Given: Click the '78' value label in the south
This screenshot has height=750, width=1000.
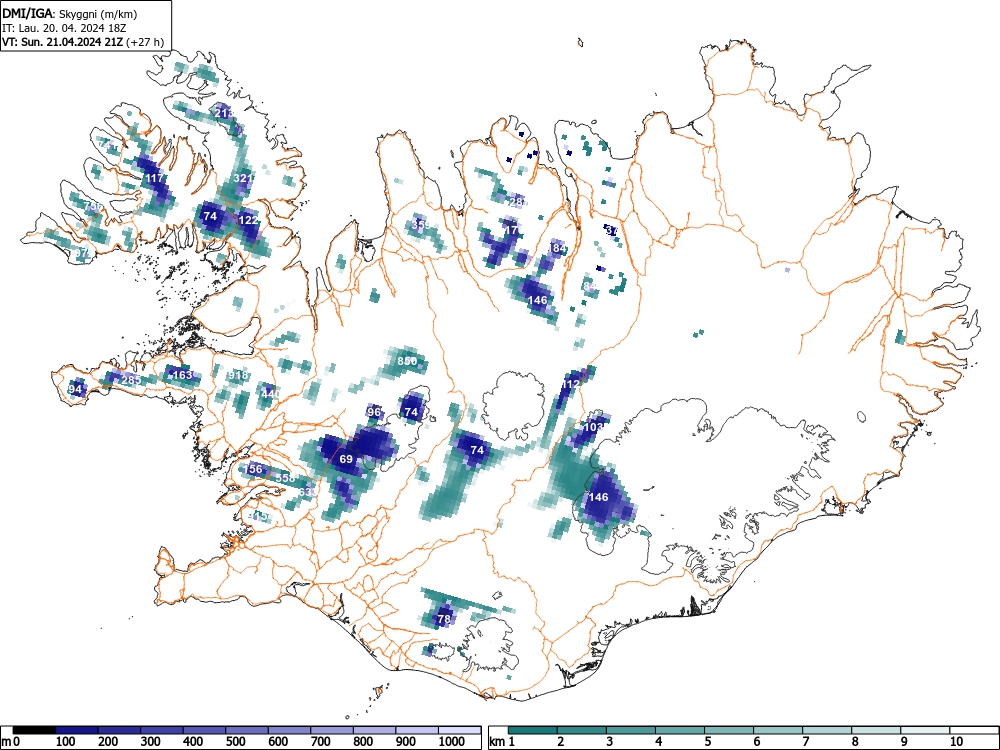Looking at the screenshot, I should 445,619.
